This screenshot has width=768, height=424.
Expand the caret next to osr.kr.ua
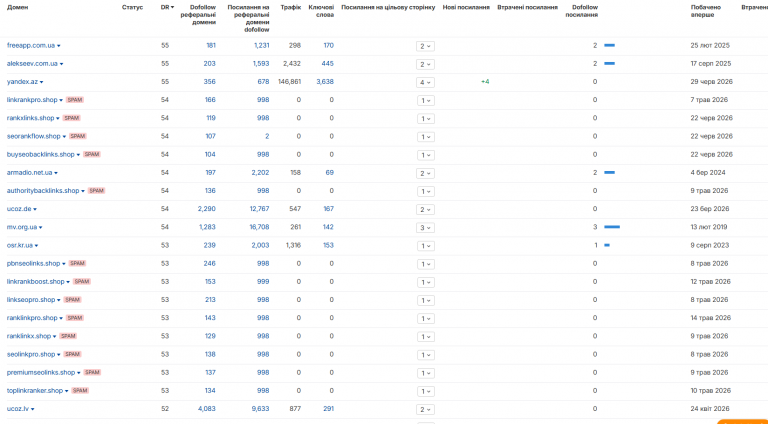coord(37,246)
